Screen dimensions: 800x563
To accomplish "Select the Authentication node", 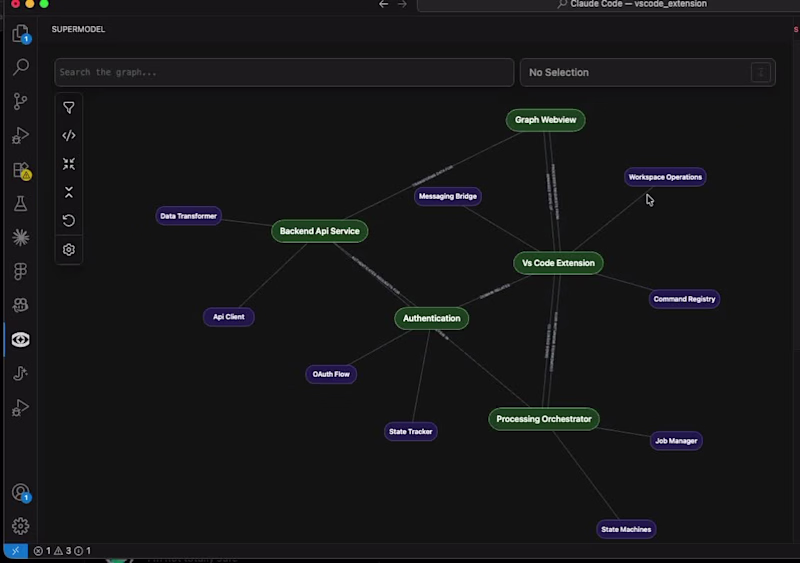I will tap(432, 318).
